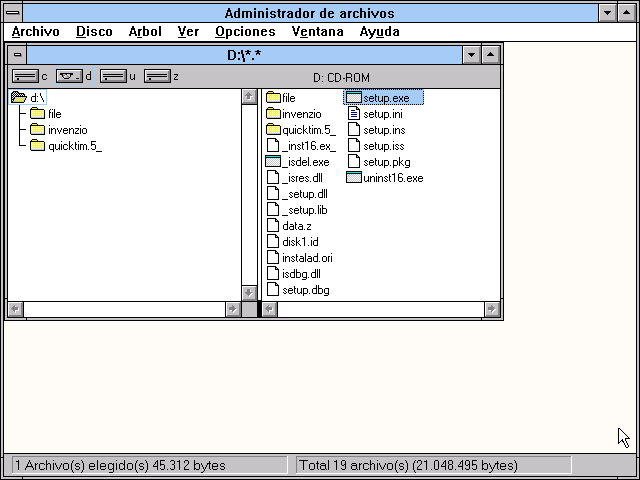Open Administrador de archivos control menu box
Screen dimensions: 640x480
point(13,13)
